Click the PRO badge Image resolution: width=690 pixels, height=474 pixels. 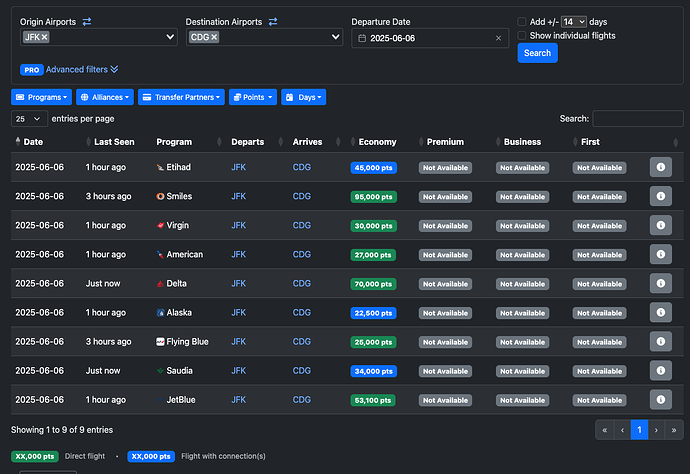(x=31, y=70)
